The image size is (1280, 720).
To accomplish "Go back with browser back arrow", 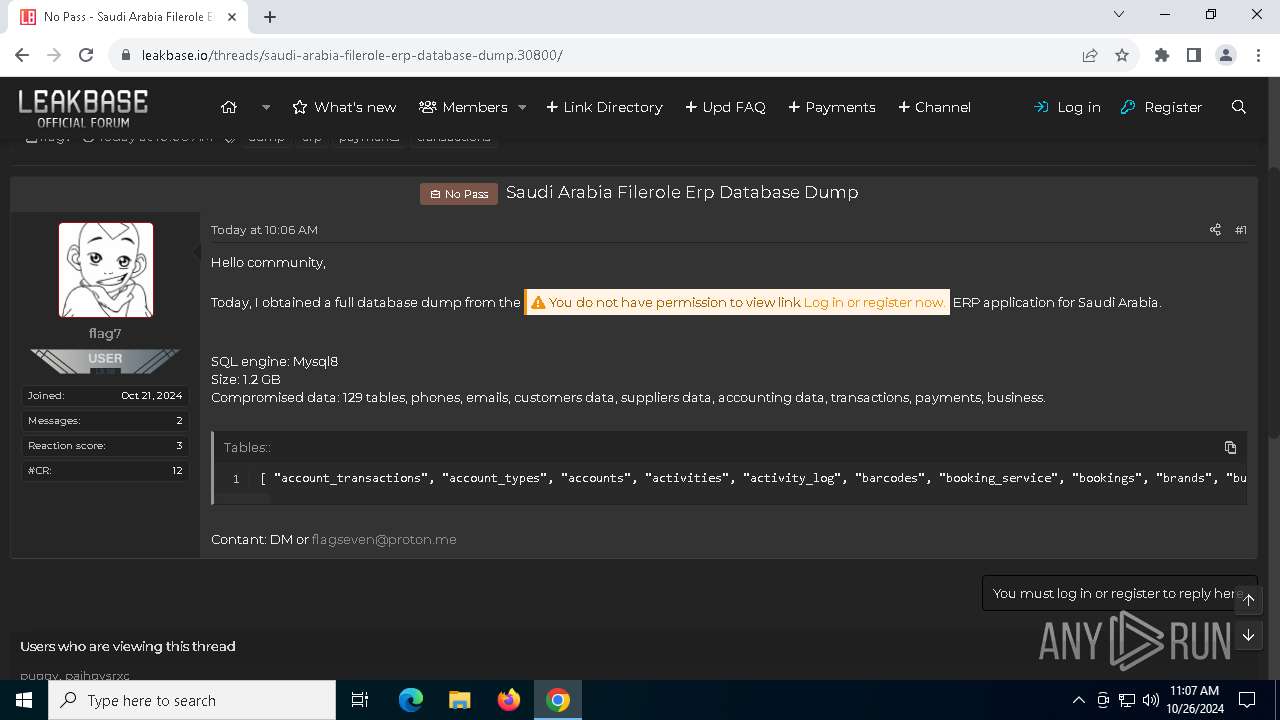I will [x=22, y=55].
